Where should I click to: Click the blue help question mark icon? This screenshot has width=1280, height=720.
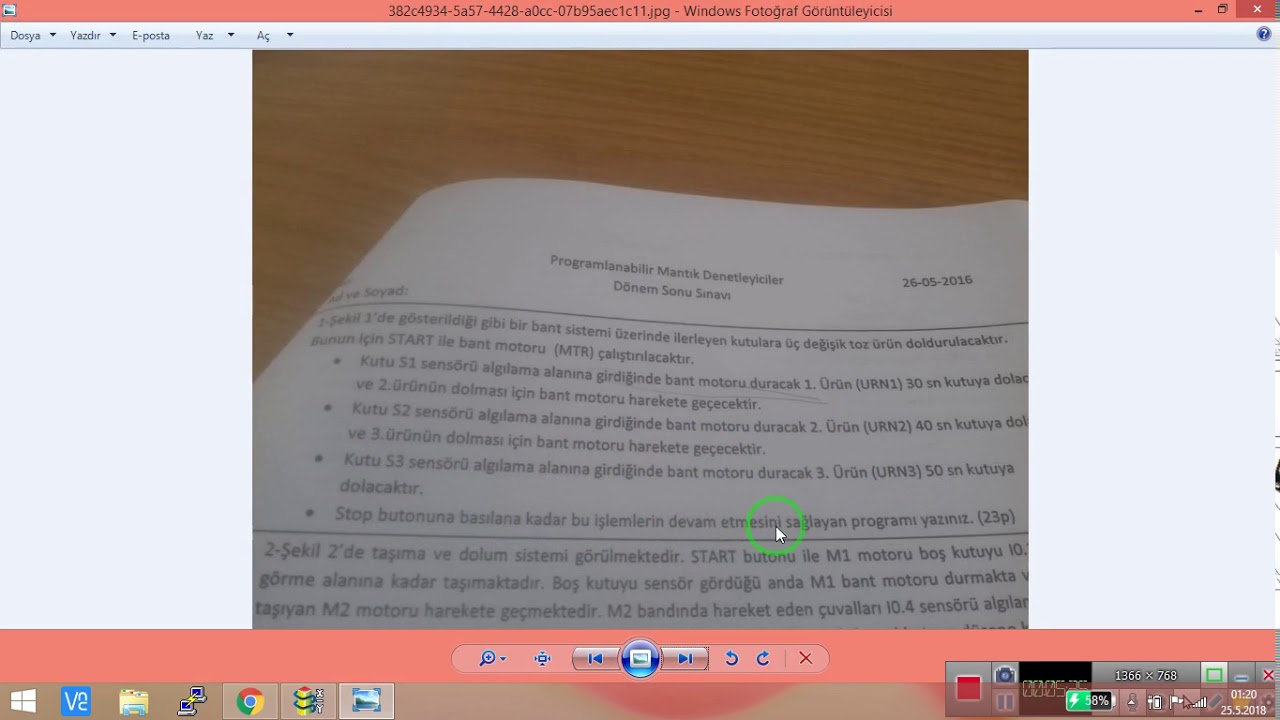(x=1264, y=34)
